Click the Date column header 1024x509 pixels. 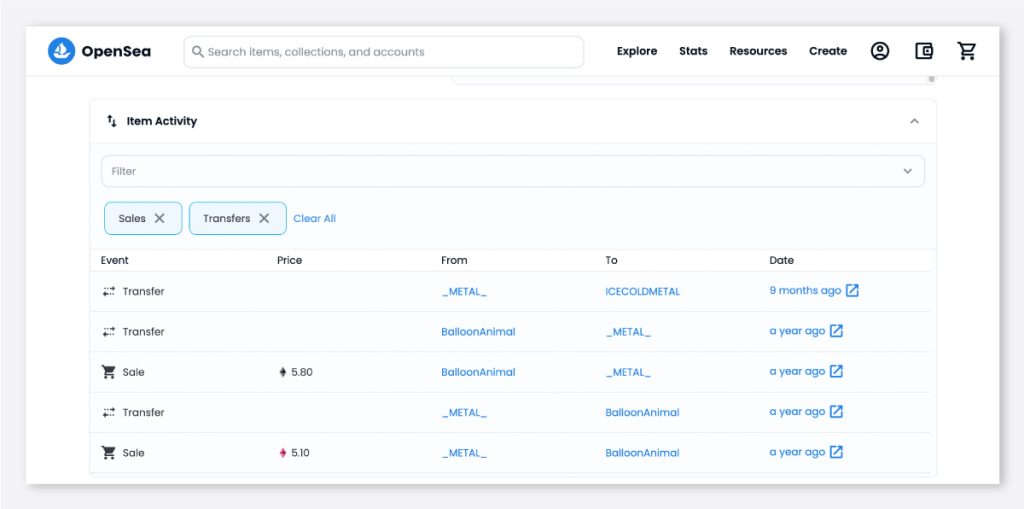pyautogui.click(x=782, y=260)
